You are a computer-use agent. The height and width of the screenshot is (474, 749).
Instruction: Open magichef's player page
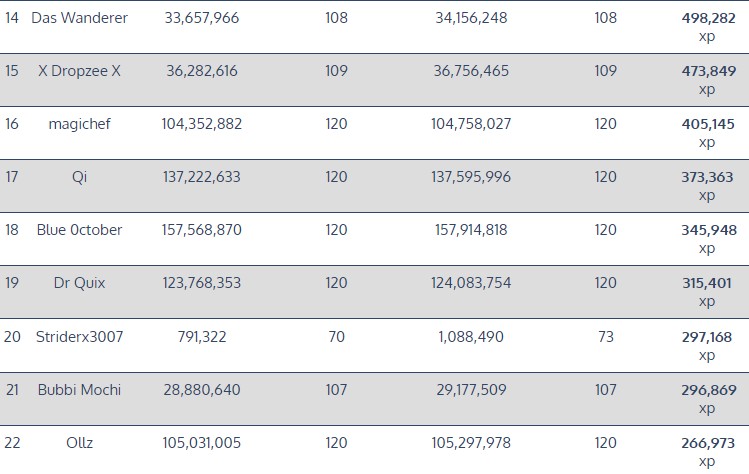coord(79,124)
